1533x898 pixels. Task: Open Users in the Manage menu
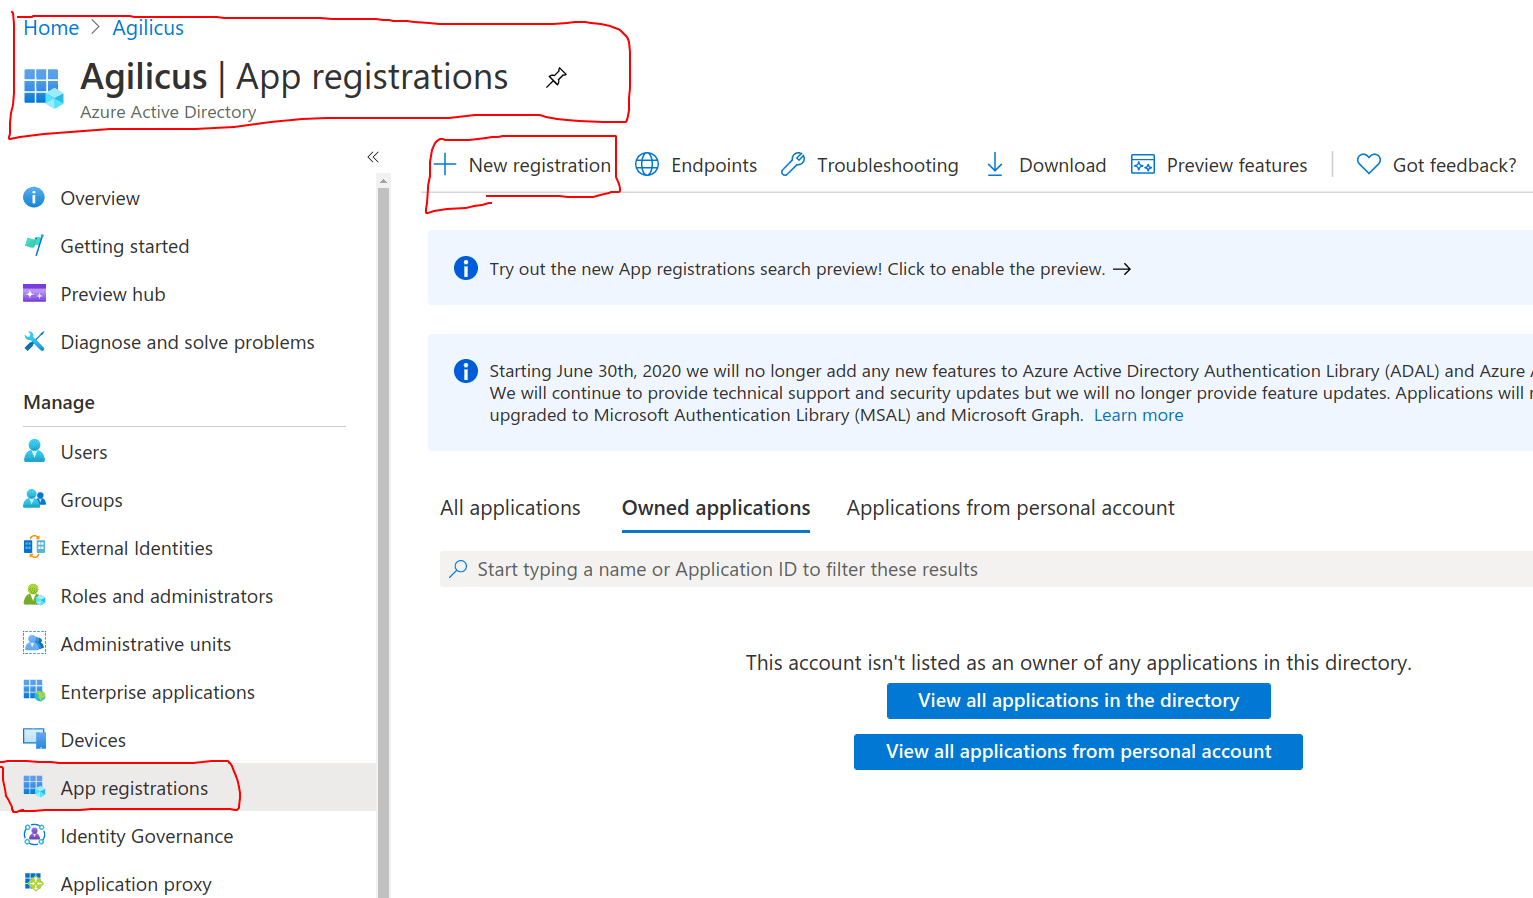[83, 452]
